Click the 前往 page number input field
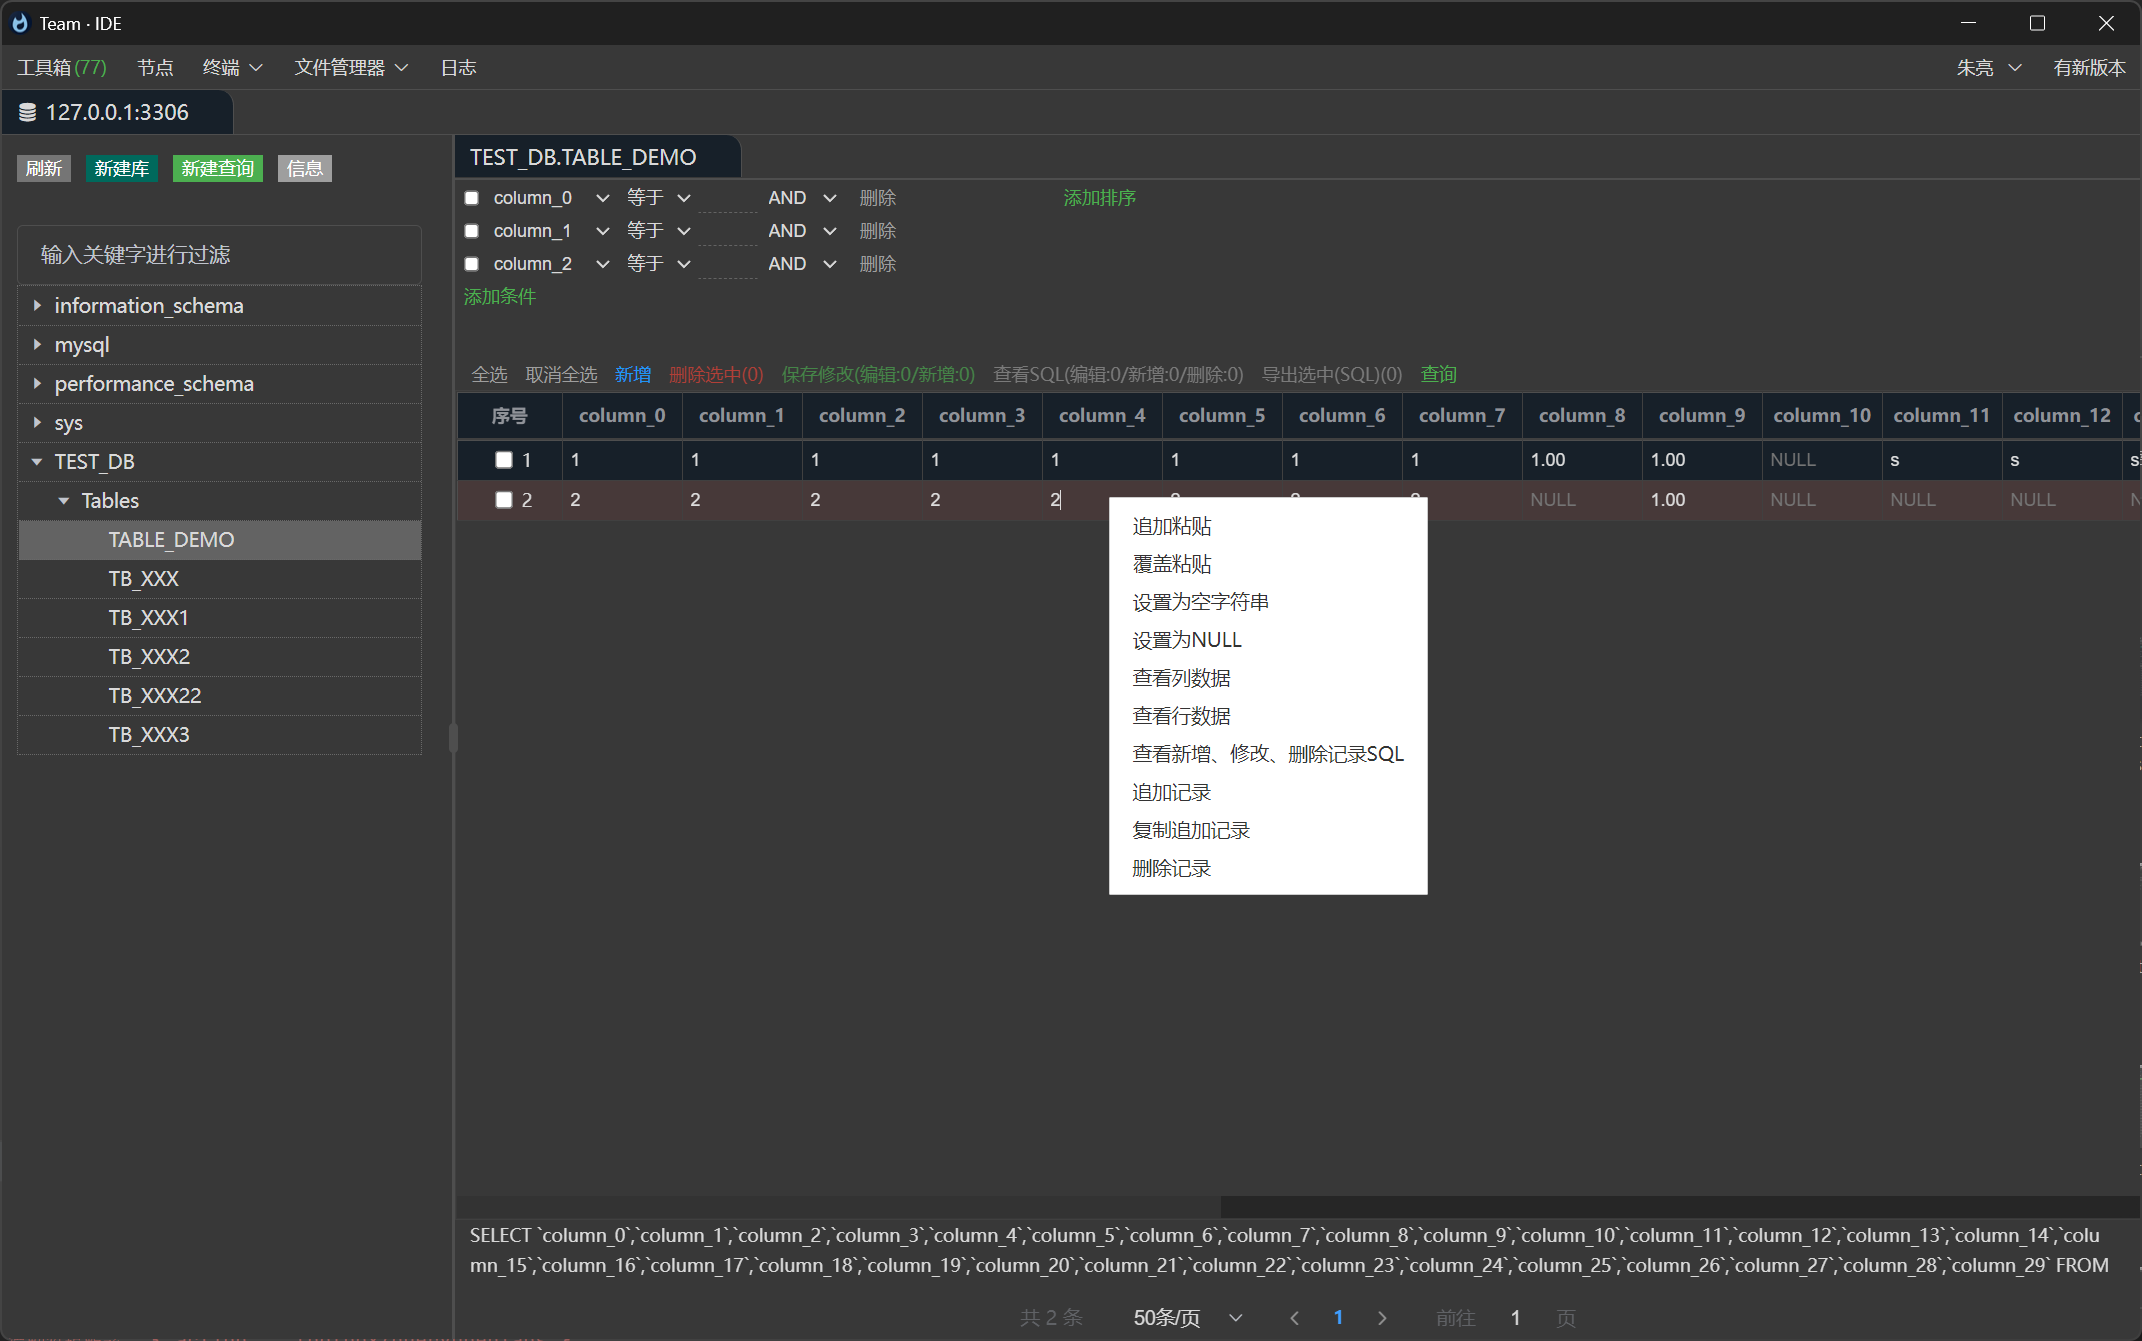2142x1341 pixels. pos(1515,1318)
